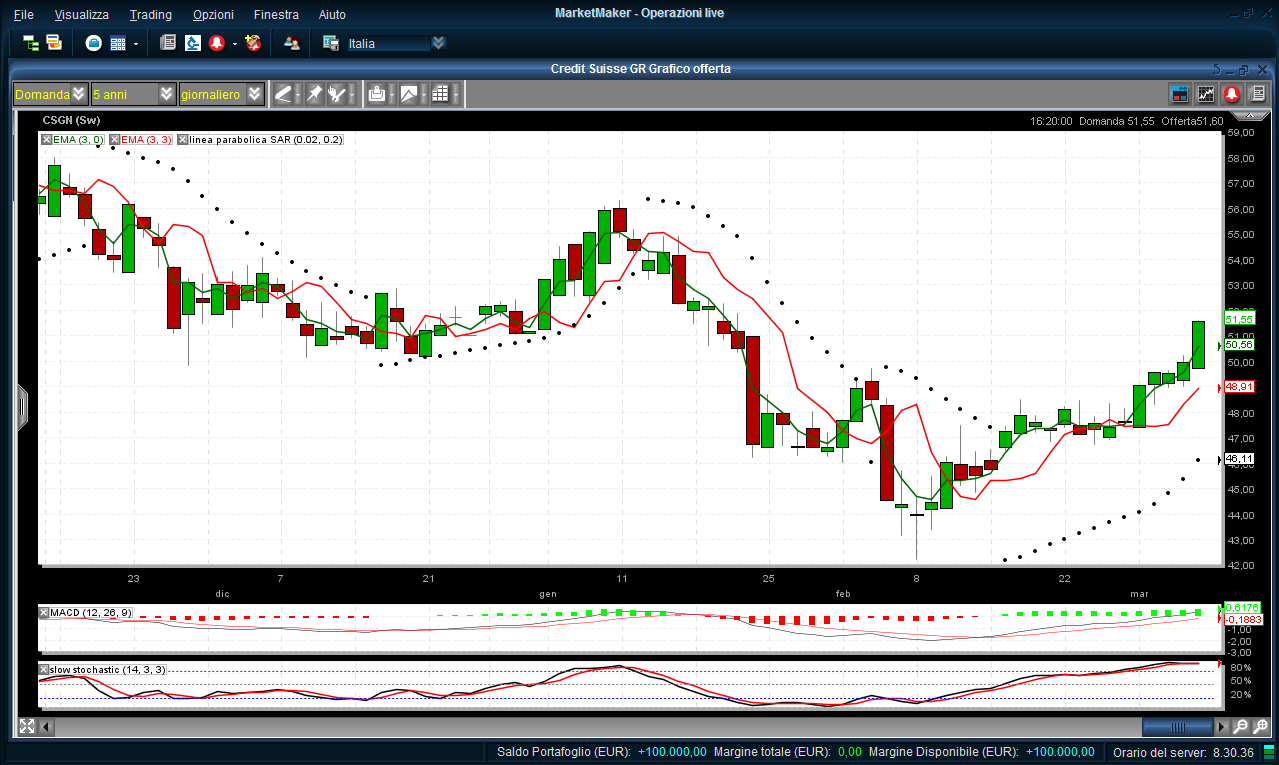Click the horizontal chart scrollbar thumb
The height and width of the screenshot is (765, 1279).
coord(1177,727)
